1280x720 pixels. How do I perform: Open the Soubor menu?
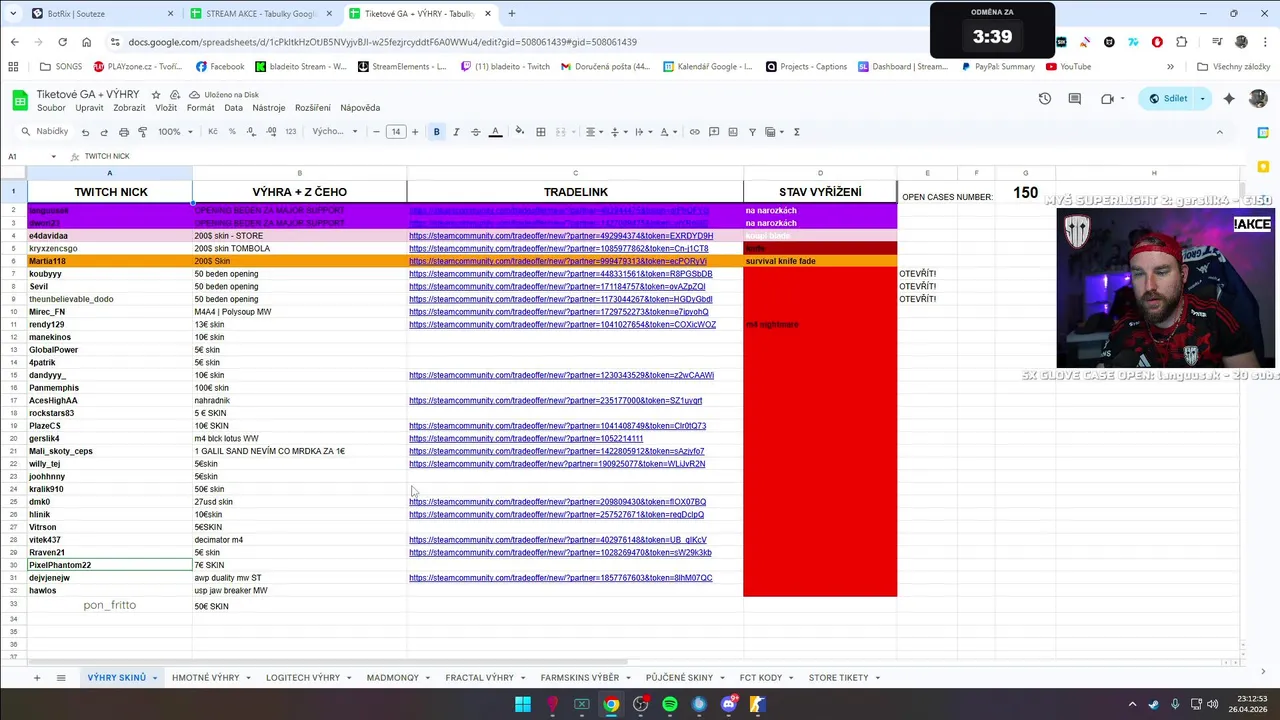[51, 108]
